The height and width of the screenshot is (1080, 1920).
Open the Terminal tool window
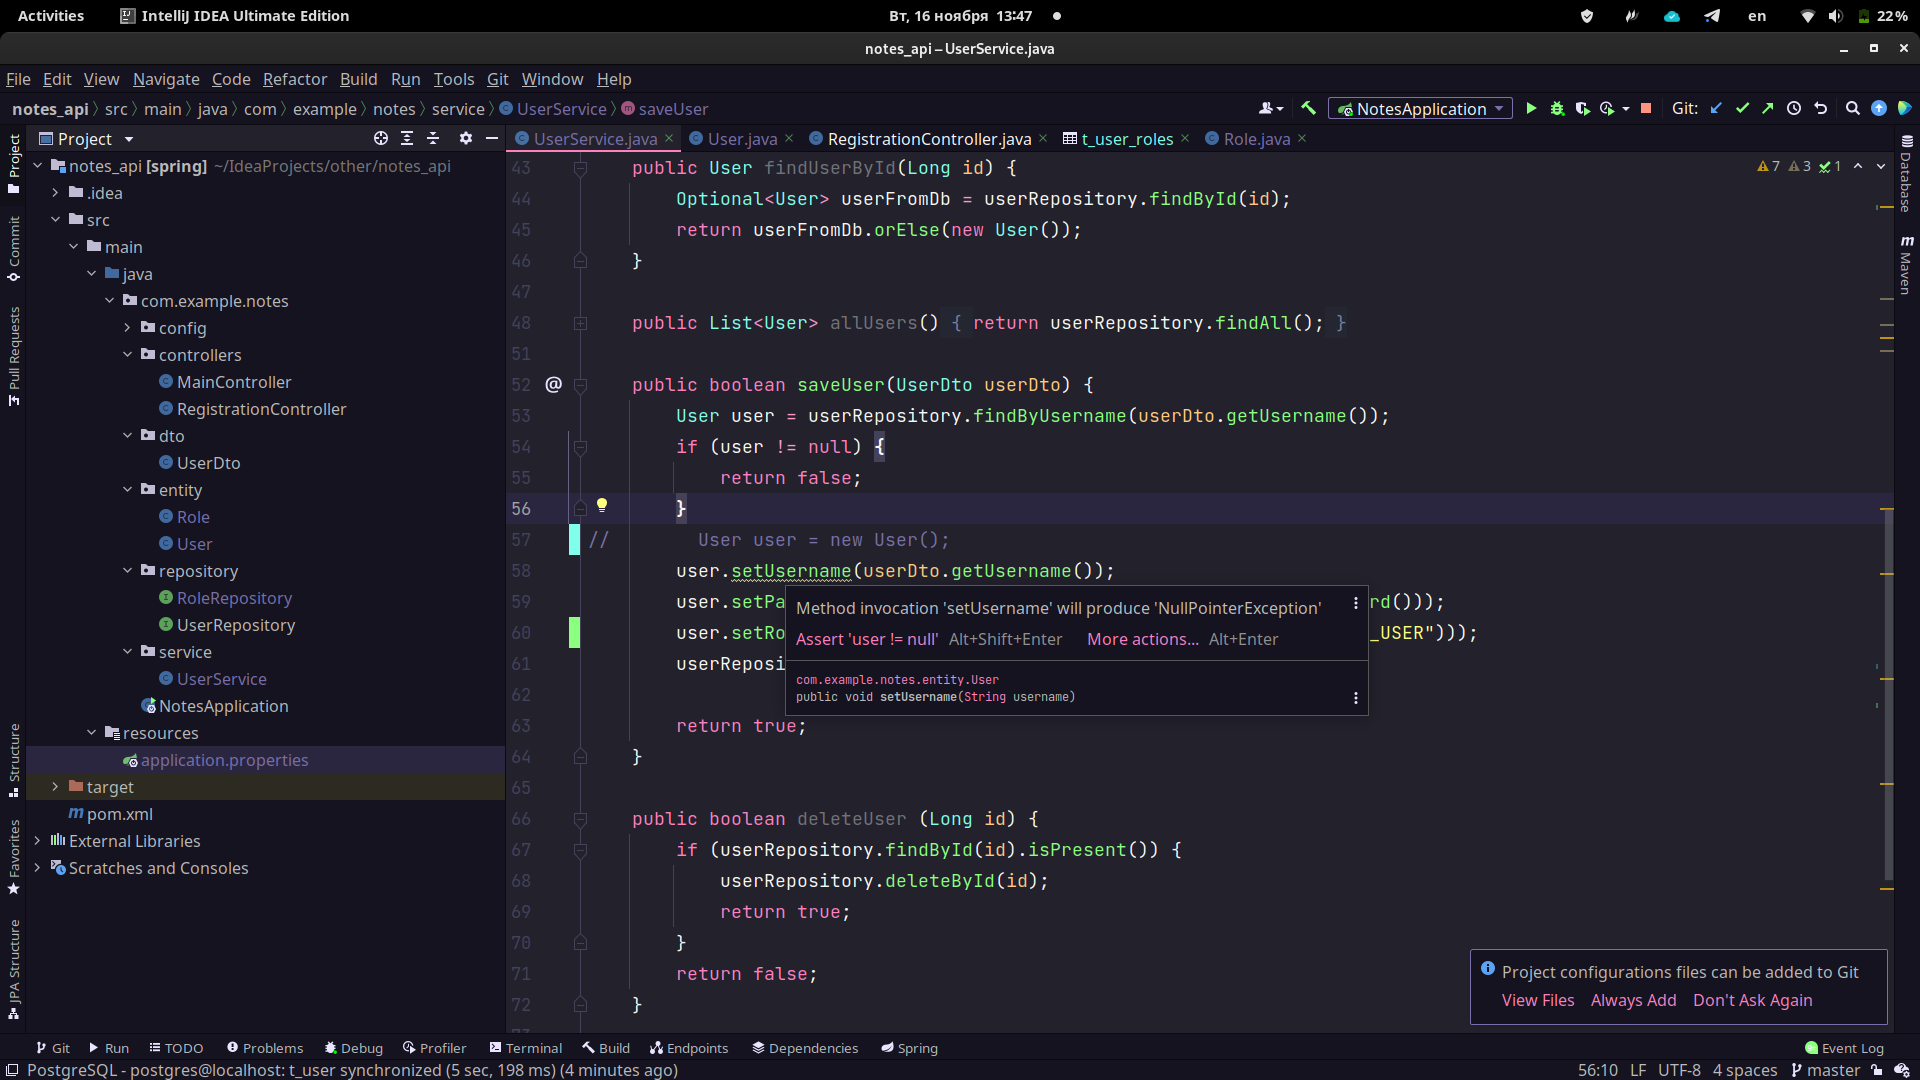(x=526, y=1048)
